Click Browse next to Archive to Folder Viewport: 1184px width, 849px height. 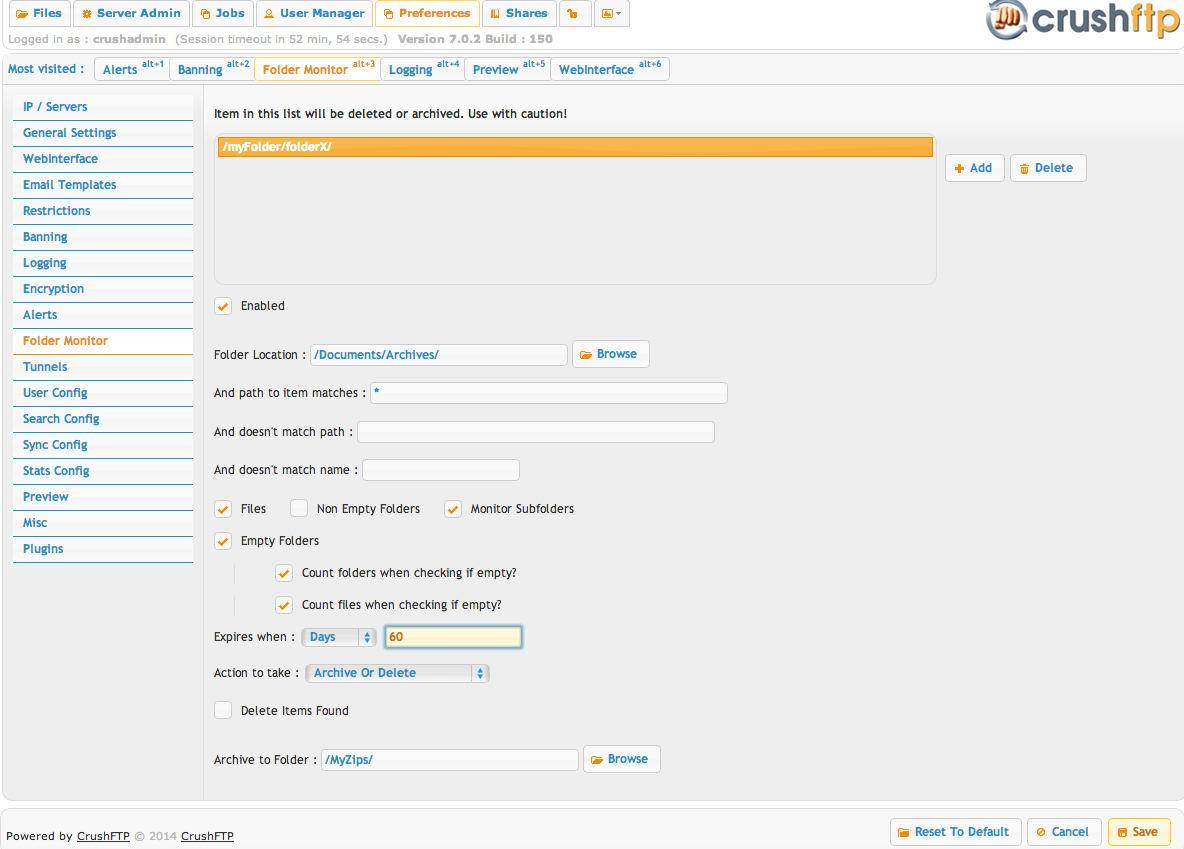pyautogui.click(x=621, y=758)
